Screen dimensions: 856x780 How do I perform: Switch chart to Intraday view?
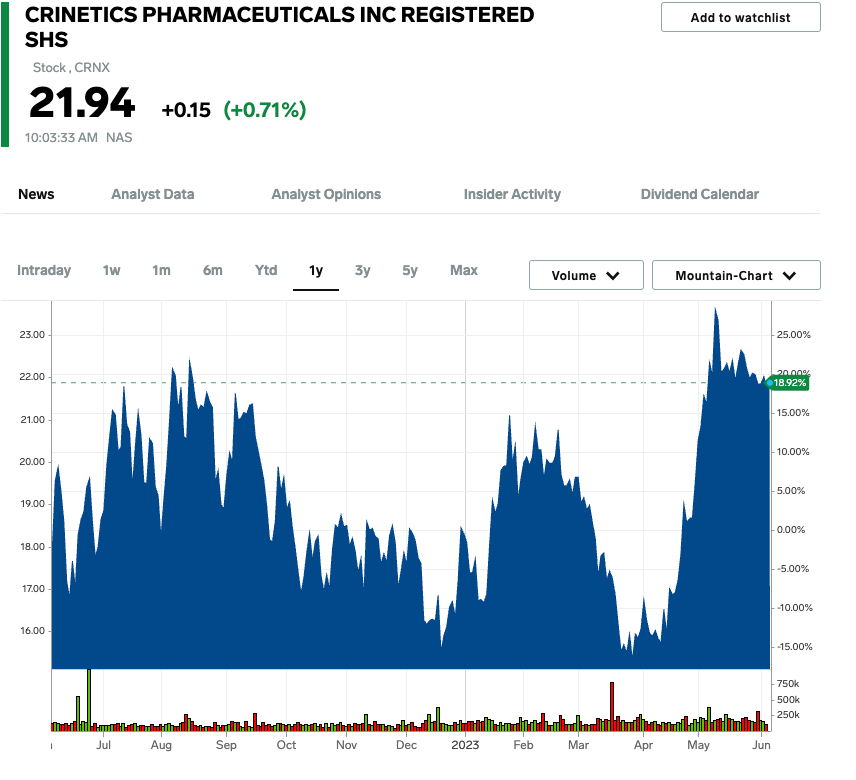pyautogui.click(x=44, y=270)
